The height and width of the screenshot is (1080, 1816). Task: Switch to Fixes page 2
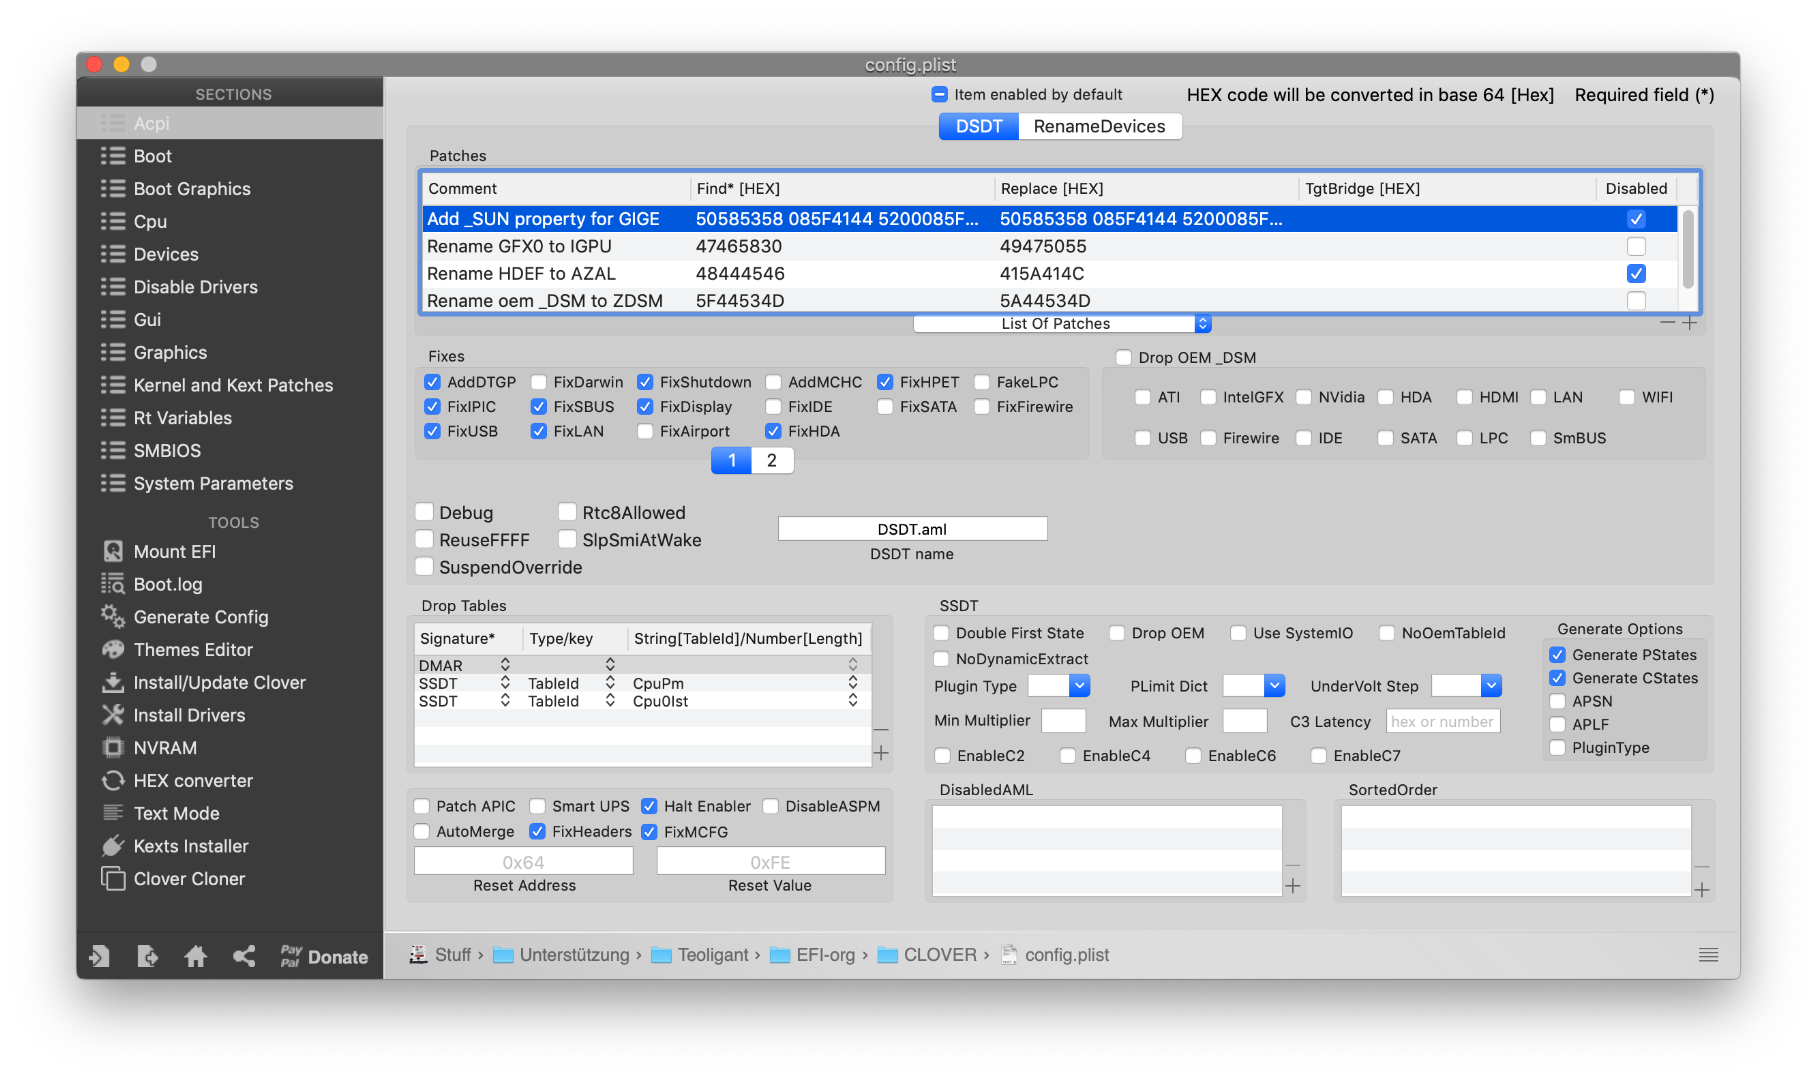coord(772,460)
